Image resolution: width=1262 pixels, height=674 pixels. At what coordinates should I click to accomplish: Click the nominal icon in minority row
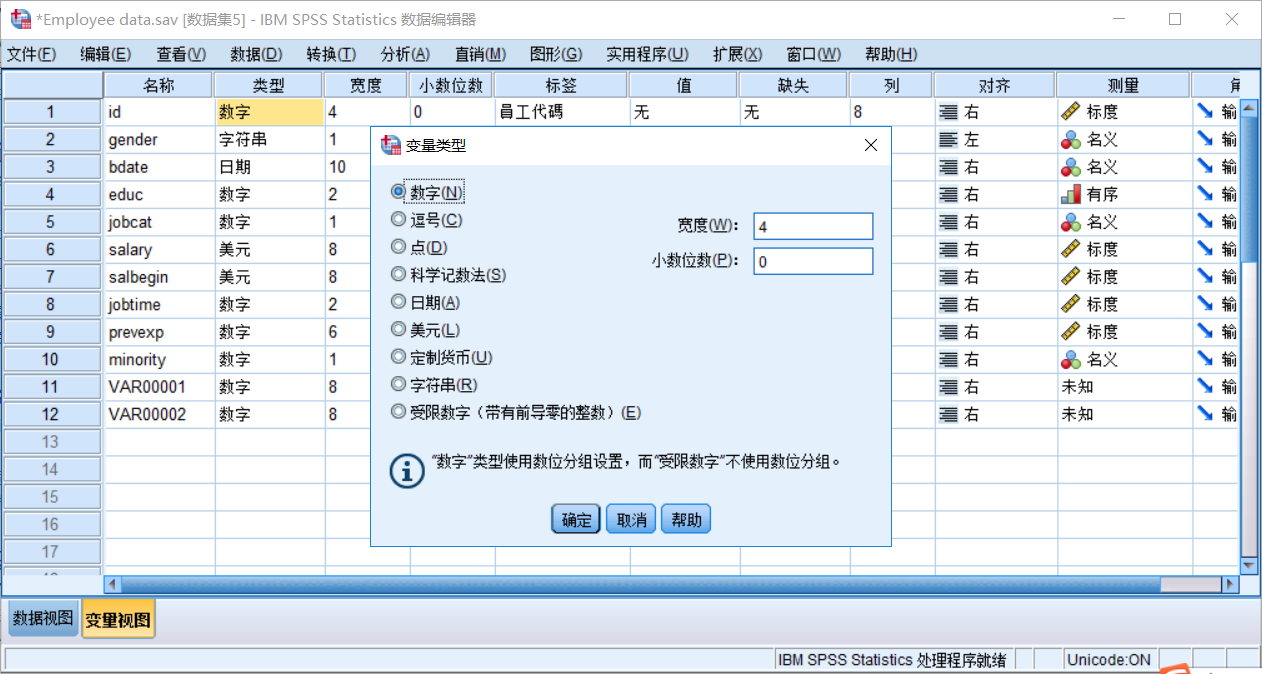[1071, 359]
